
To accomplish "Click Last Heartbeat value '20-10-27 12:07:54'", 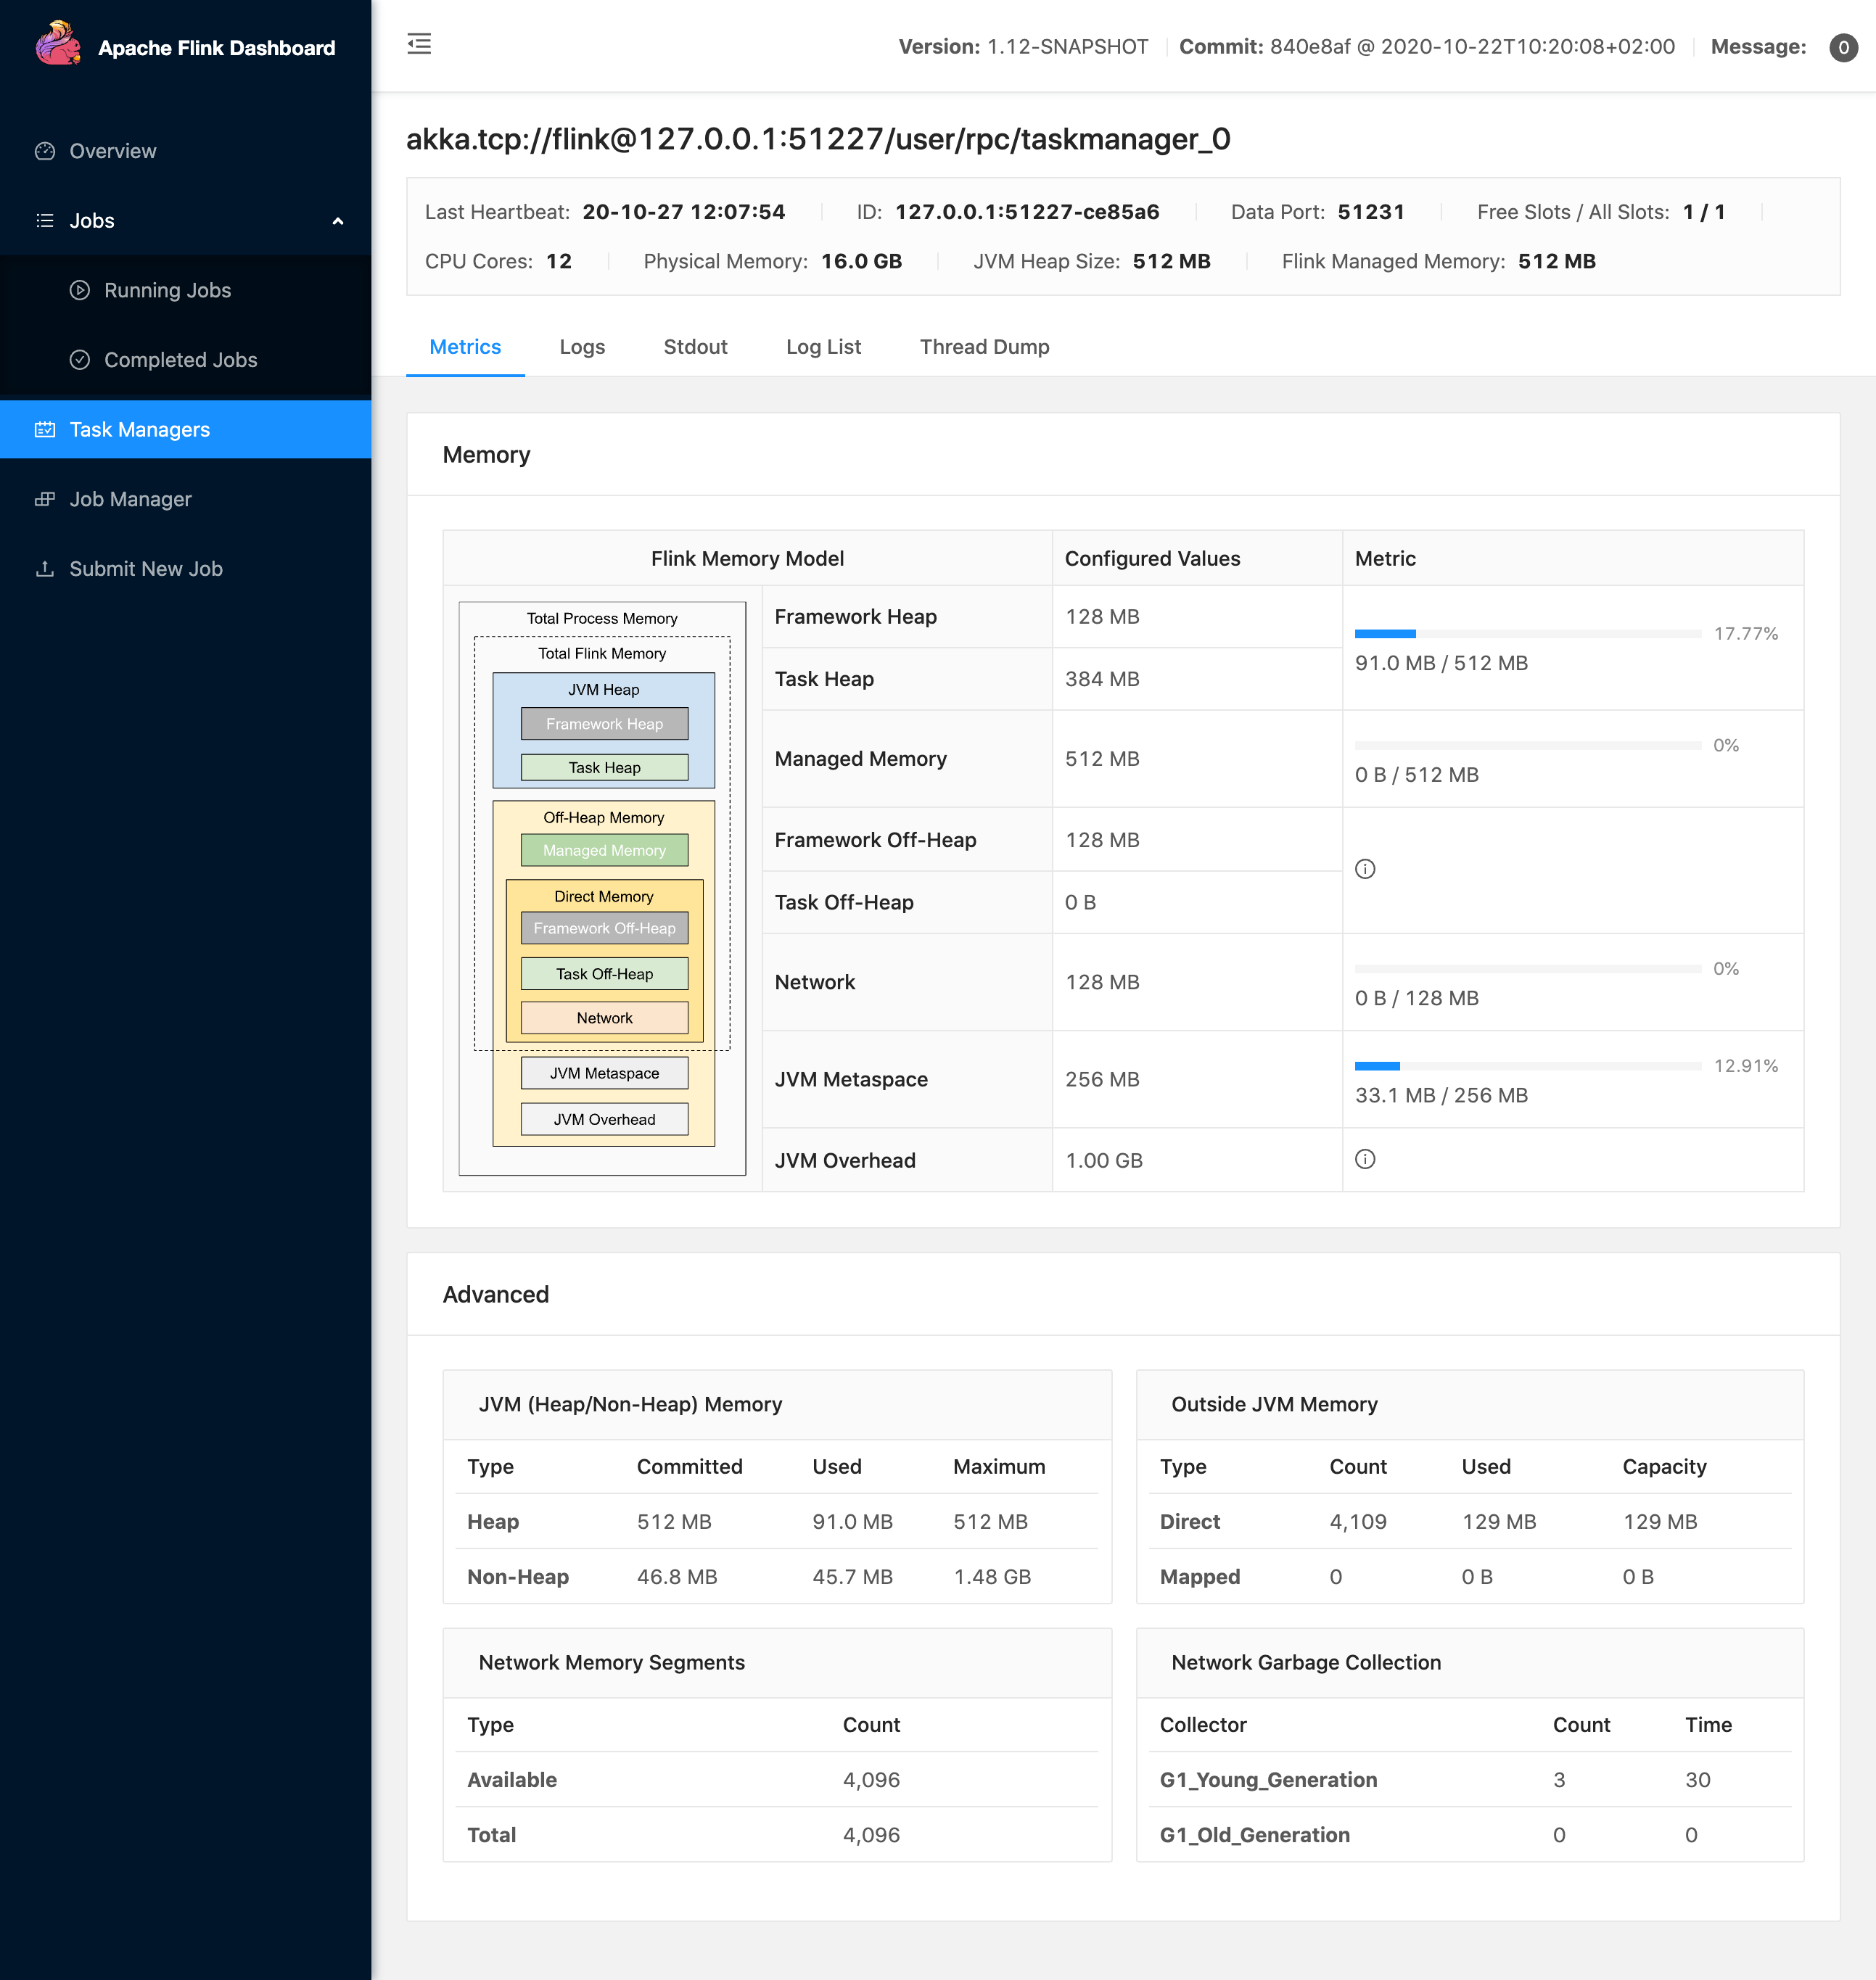I will [x=684, y=212].
